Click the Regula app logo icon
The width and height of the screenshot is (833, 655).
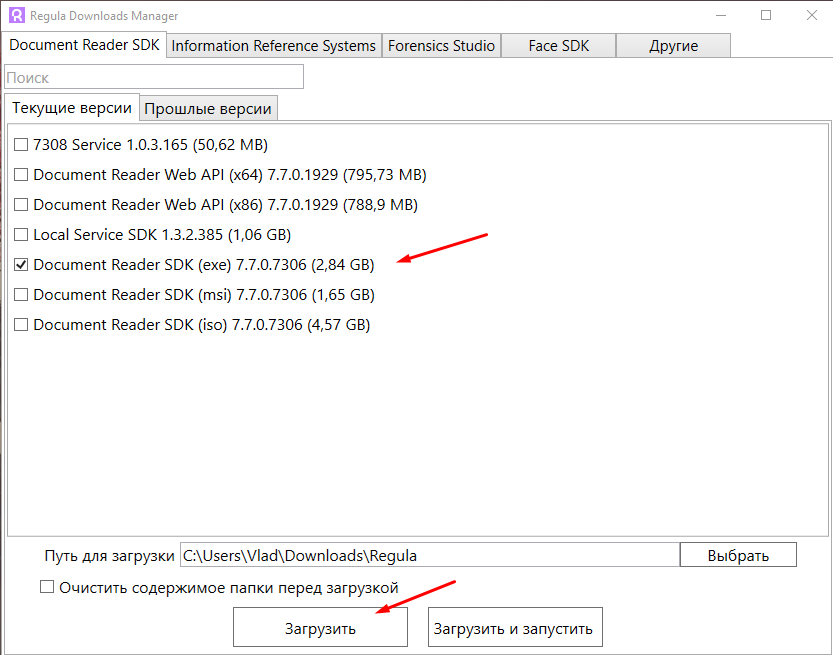(17, 15)
